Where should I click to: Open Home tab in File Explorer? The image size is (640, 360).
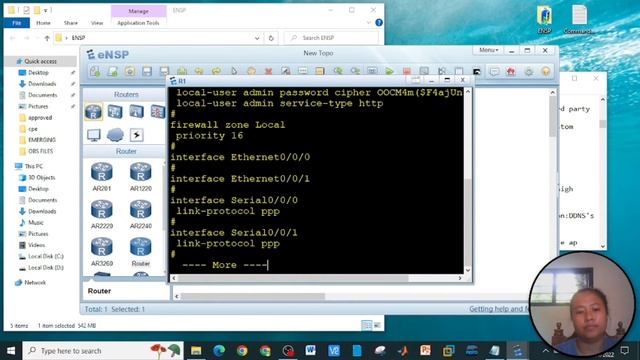click(x=43, y=23)
